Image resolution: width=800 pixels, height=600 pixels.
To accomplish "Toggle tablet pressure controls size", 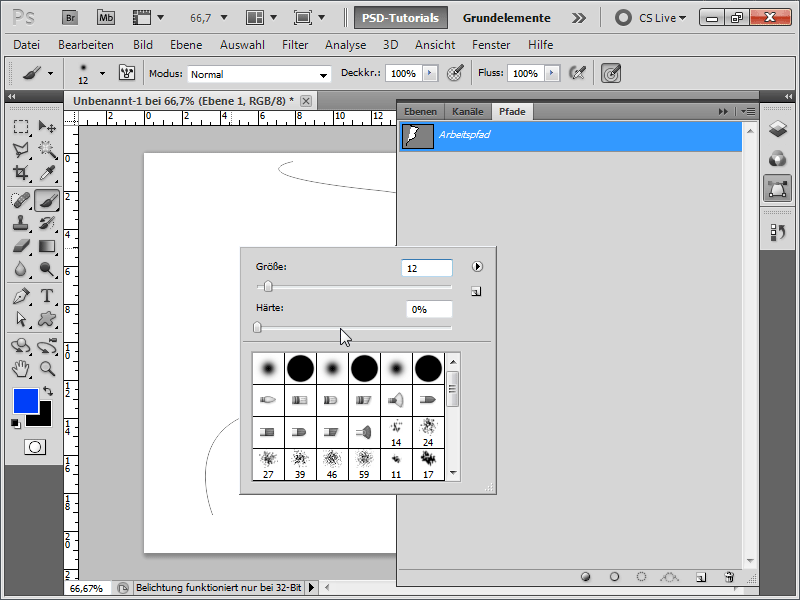I will (611, 73).
